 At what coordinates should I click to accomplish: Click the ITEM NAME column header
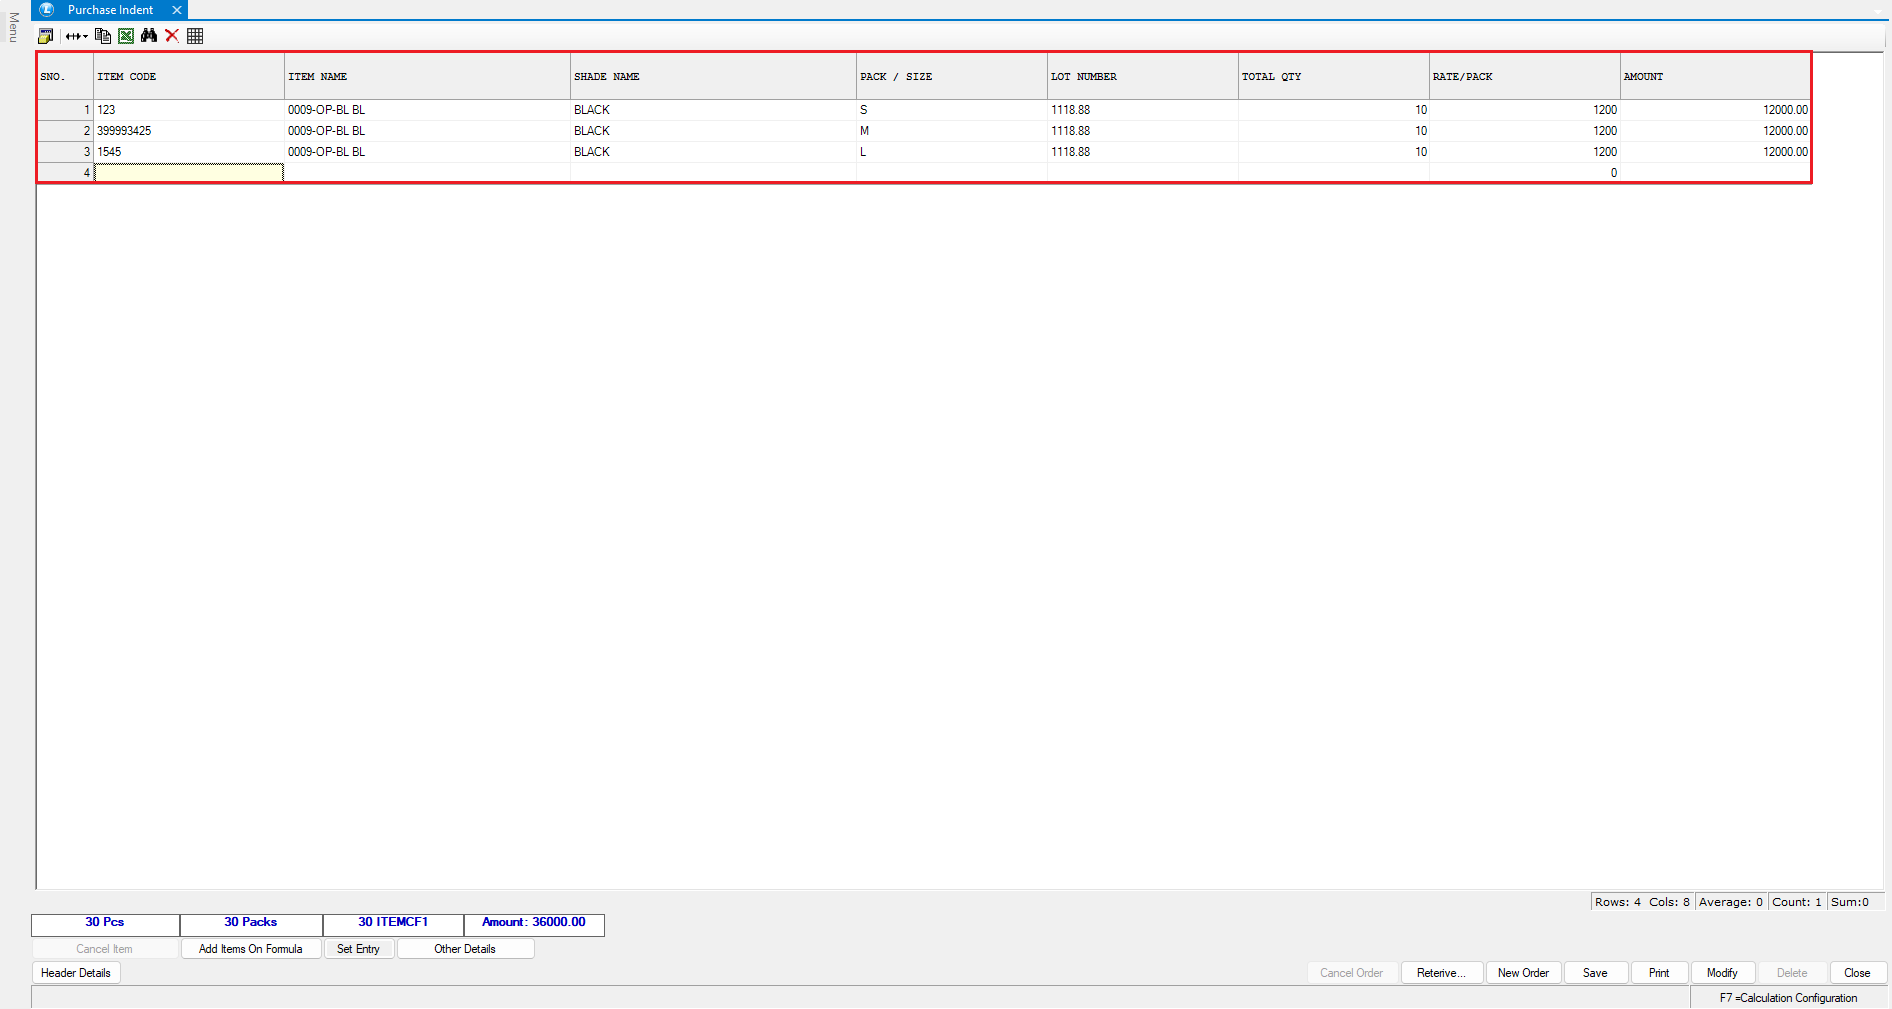coord(427,77)
